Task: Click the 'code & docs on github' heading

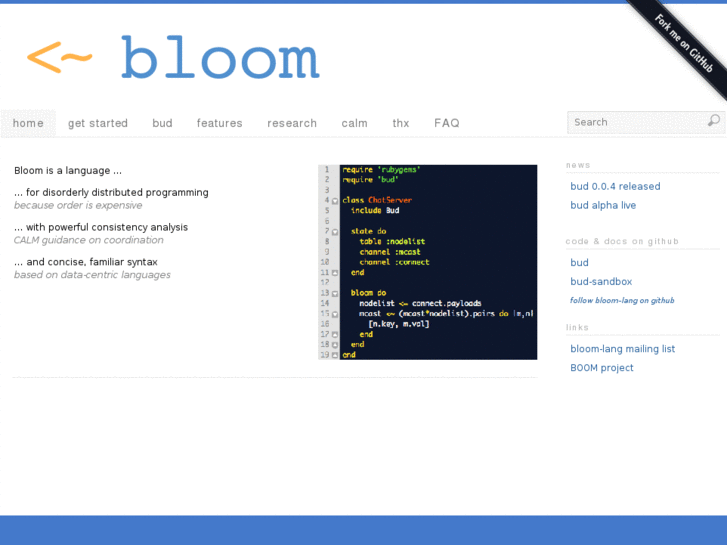Action: tap(622, 241)
